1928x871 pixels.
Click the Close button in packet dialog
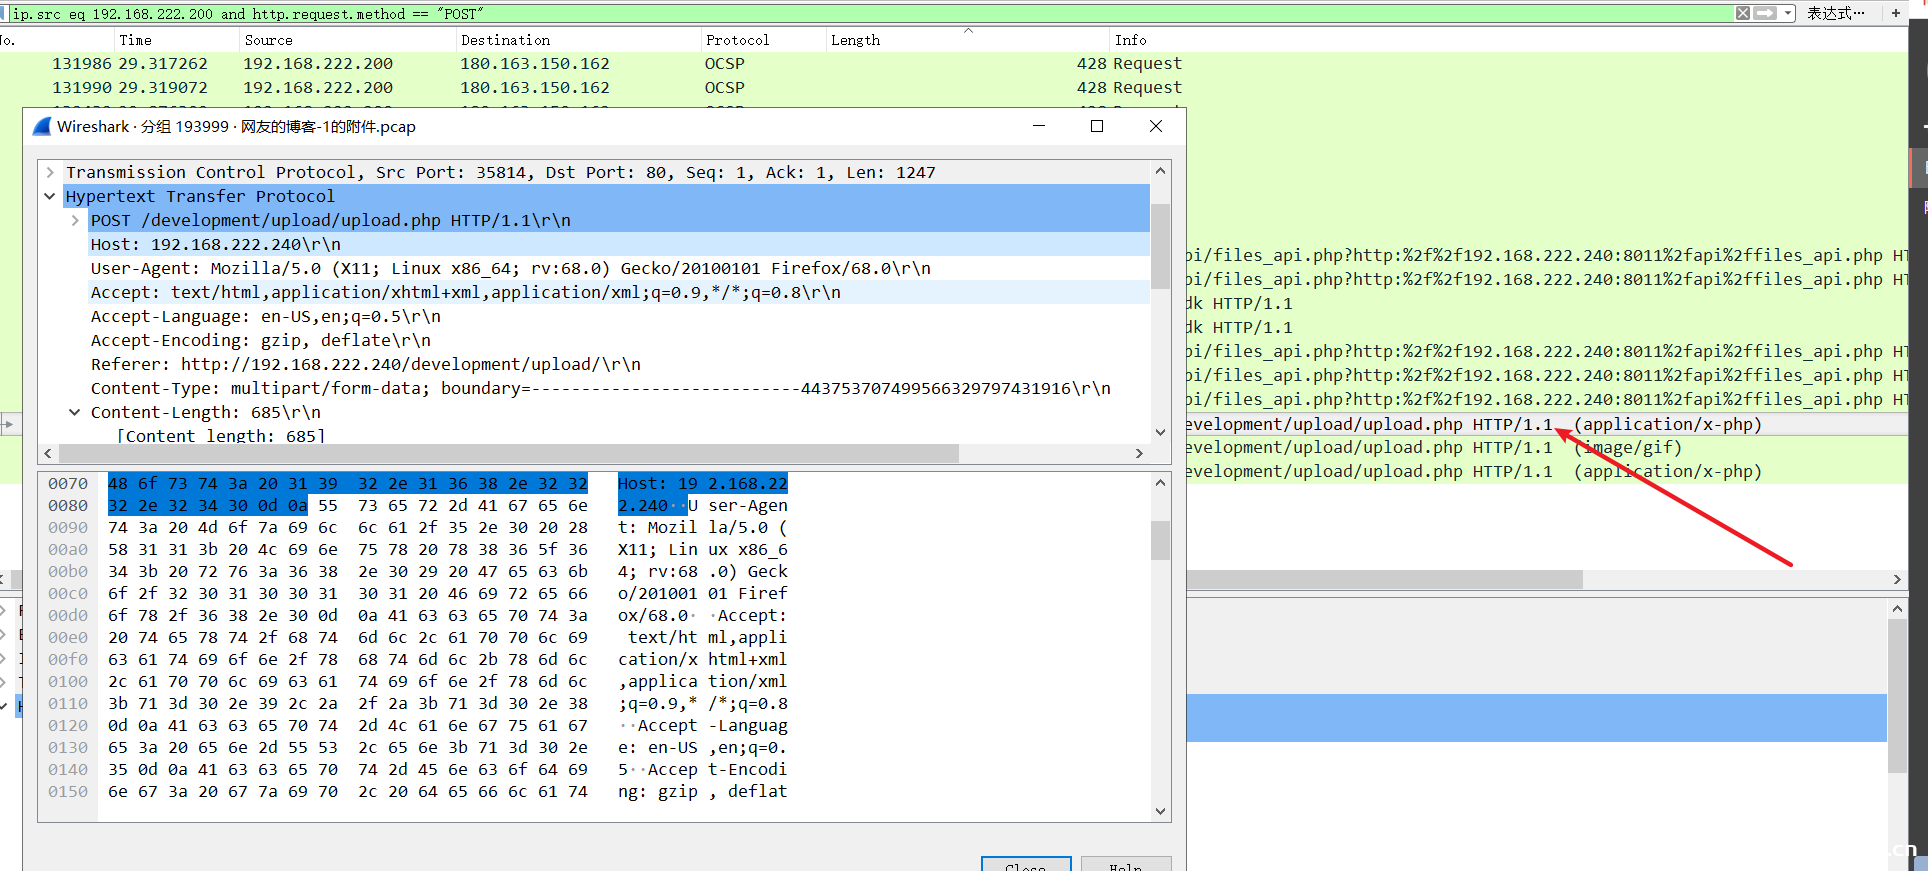click(1025, 865)
